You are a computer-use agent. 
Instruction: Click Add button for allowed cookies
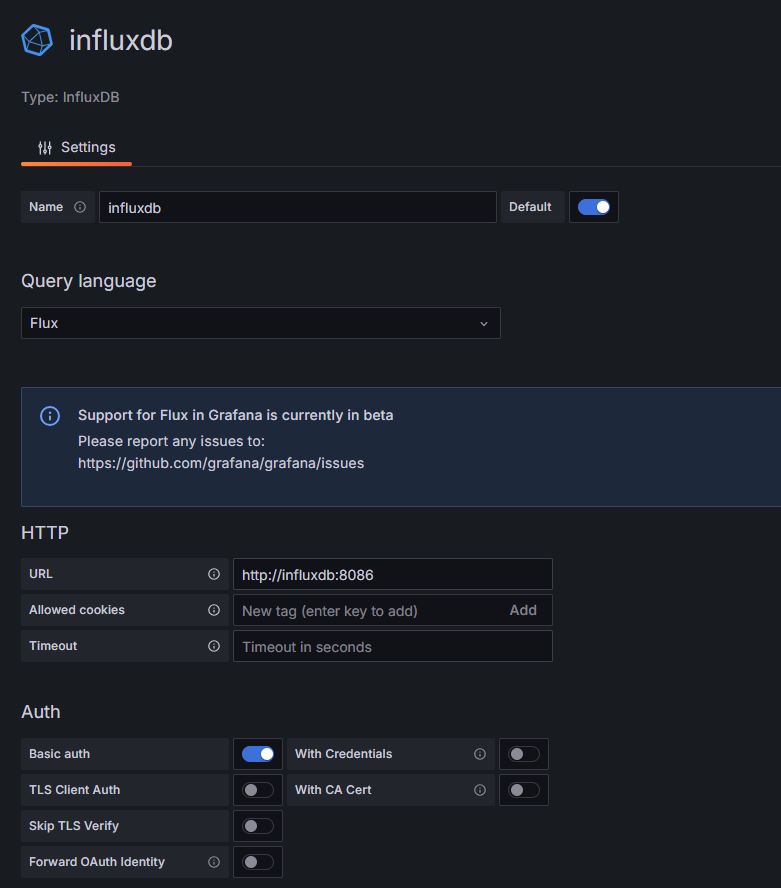(523, 610)
